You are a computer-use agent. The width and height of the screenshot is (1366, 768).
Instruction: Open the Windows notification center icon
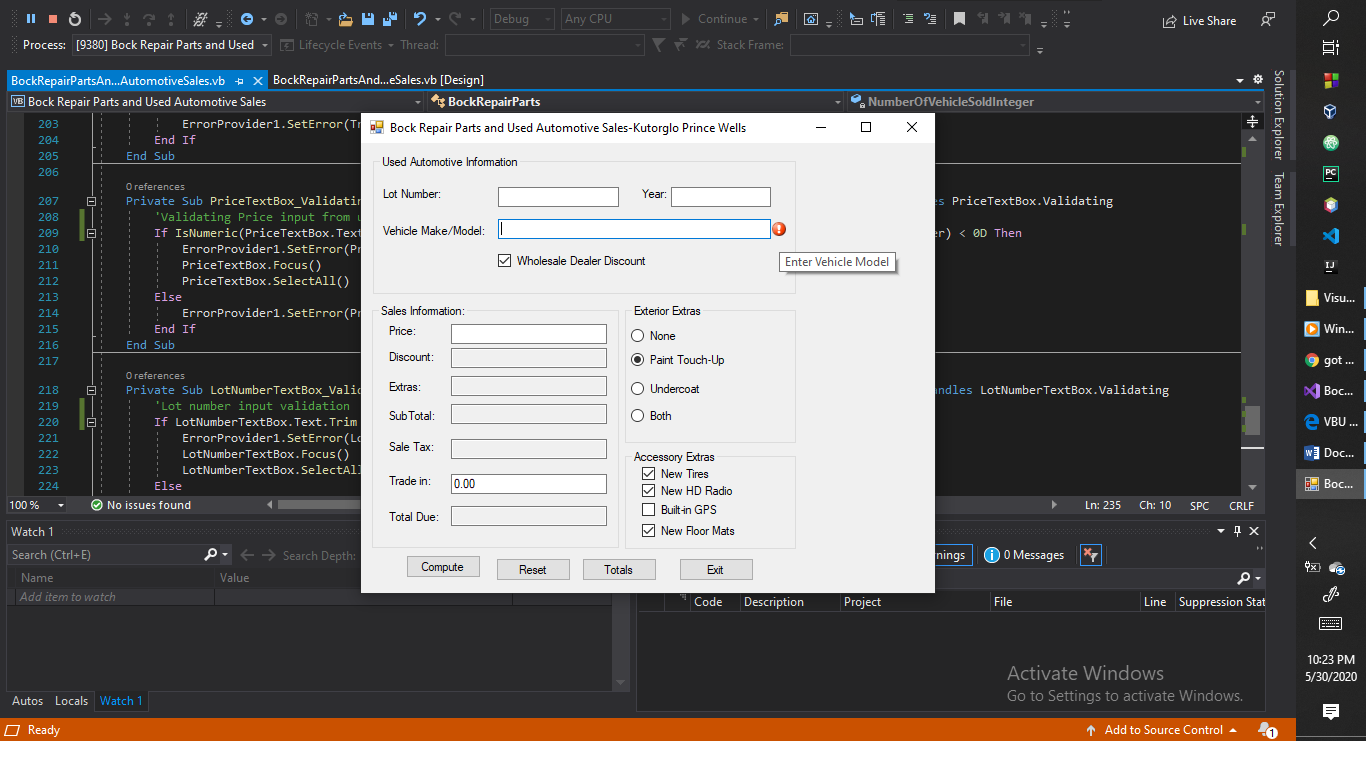[x=1331, y=711]
